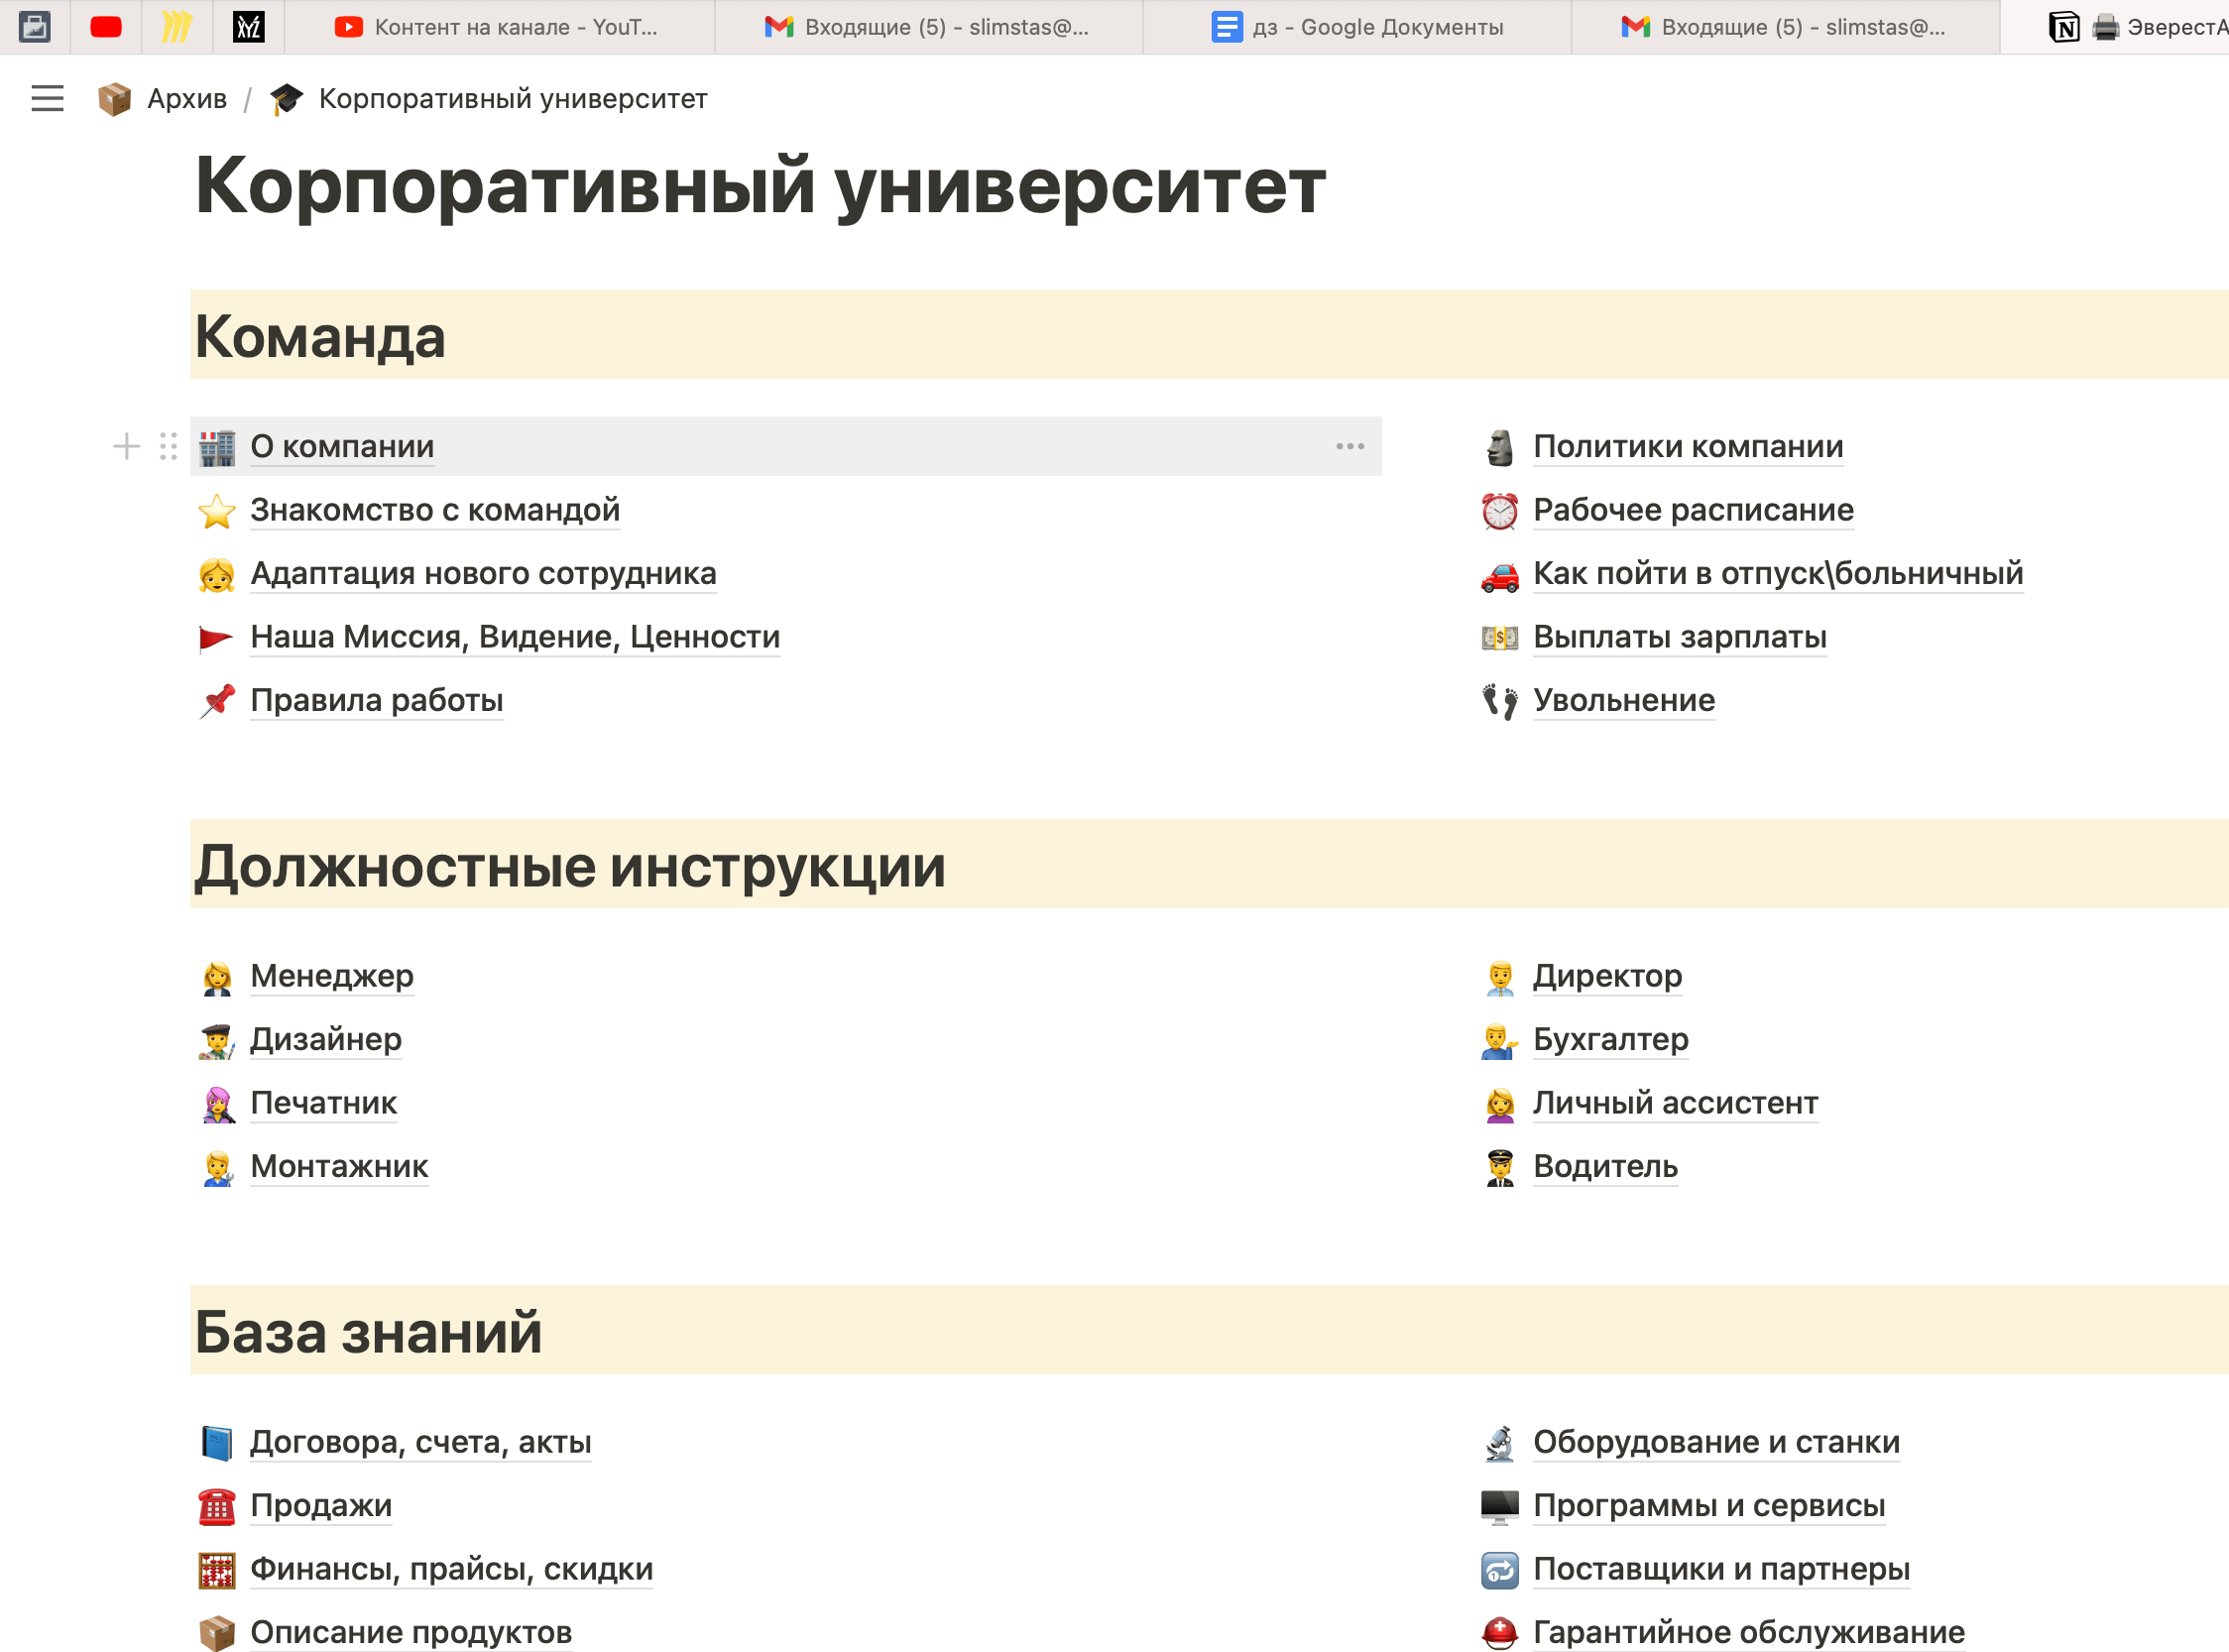
Task: Click the pinned Miro yellow tab icon
Action: (177, 27)
